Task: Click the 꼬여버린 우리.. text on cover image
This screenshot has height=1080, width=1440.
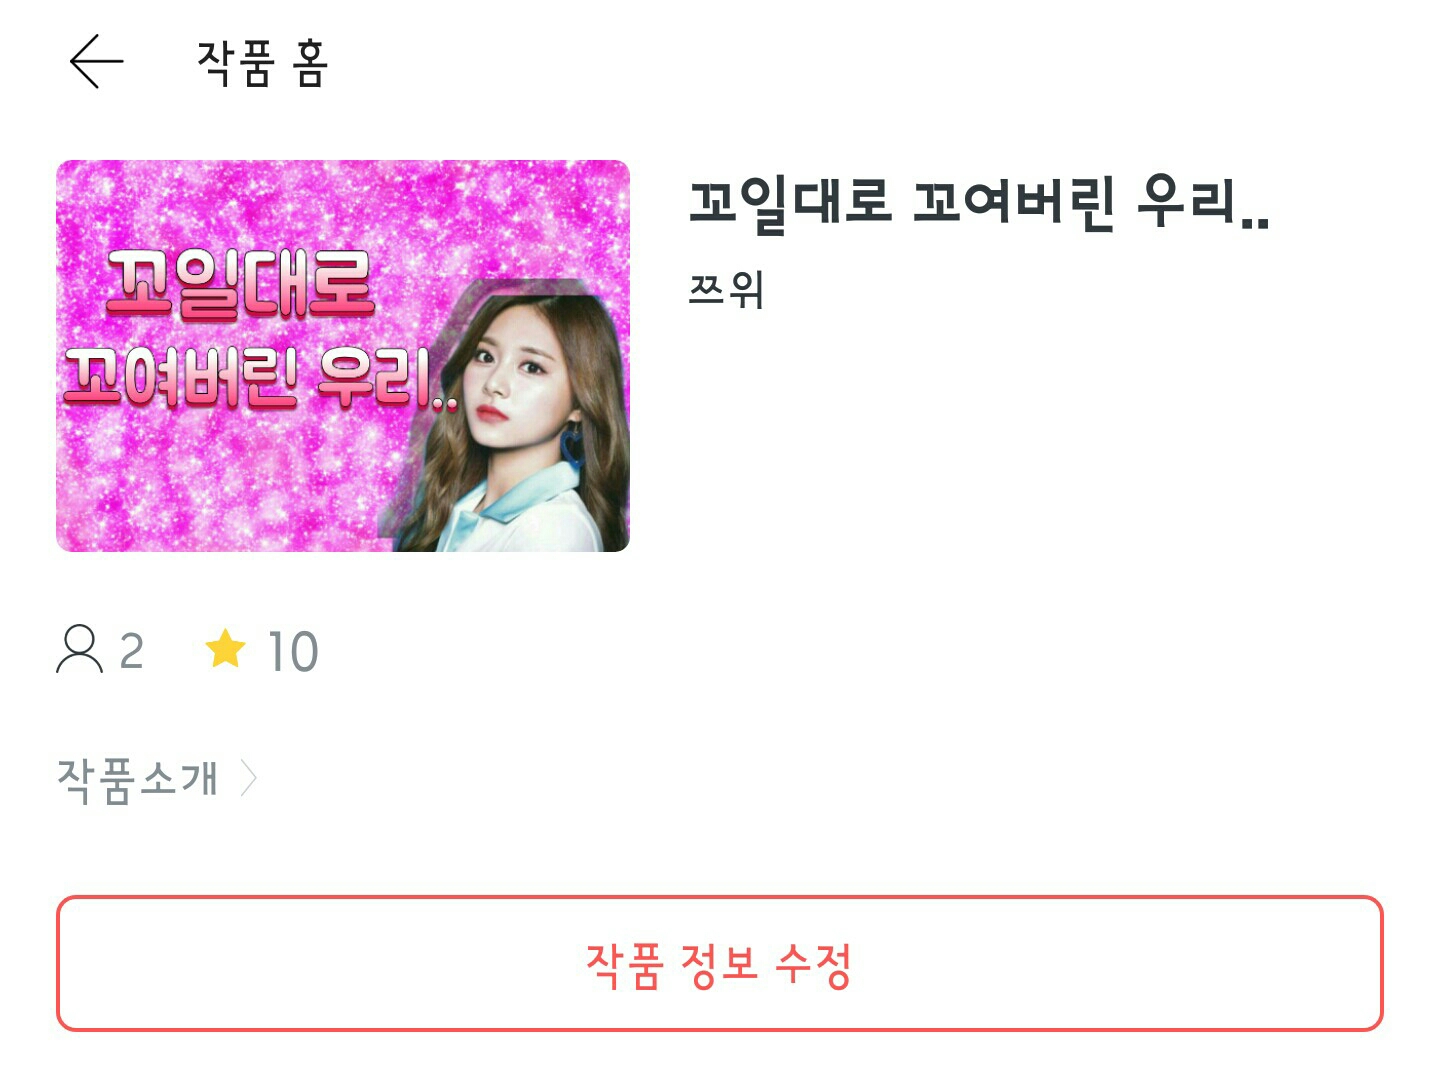Action: 260,378
